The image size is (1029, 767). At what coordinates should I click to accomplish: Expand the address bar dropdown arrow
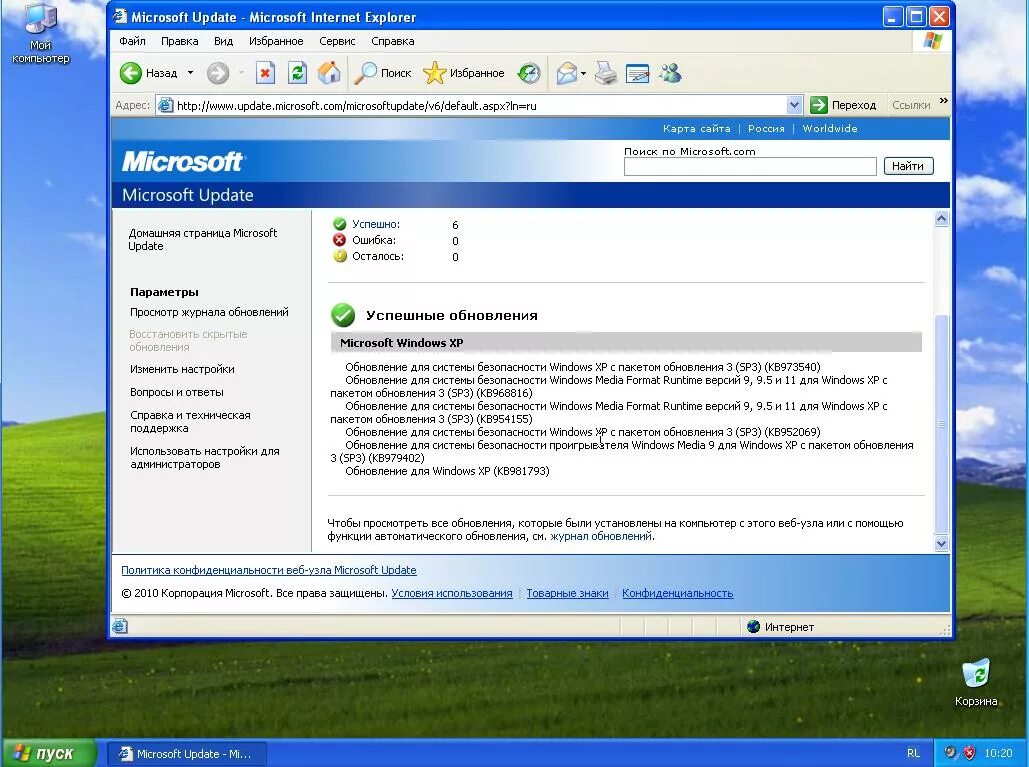tap(793, 105)
